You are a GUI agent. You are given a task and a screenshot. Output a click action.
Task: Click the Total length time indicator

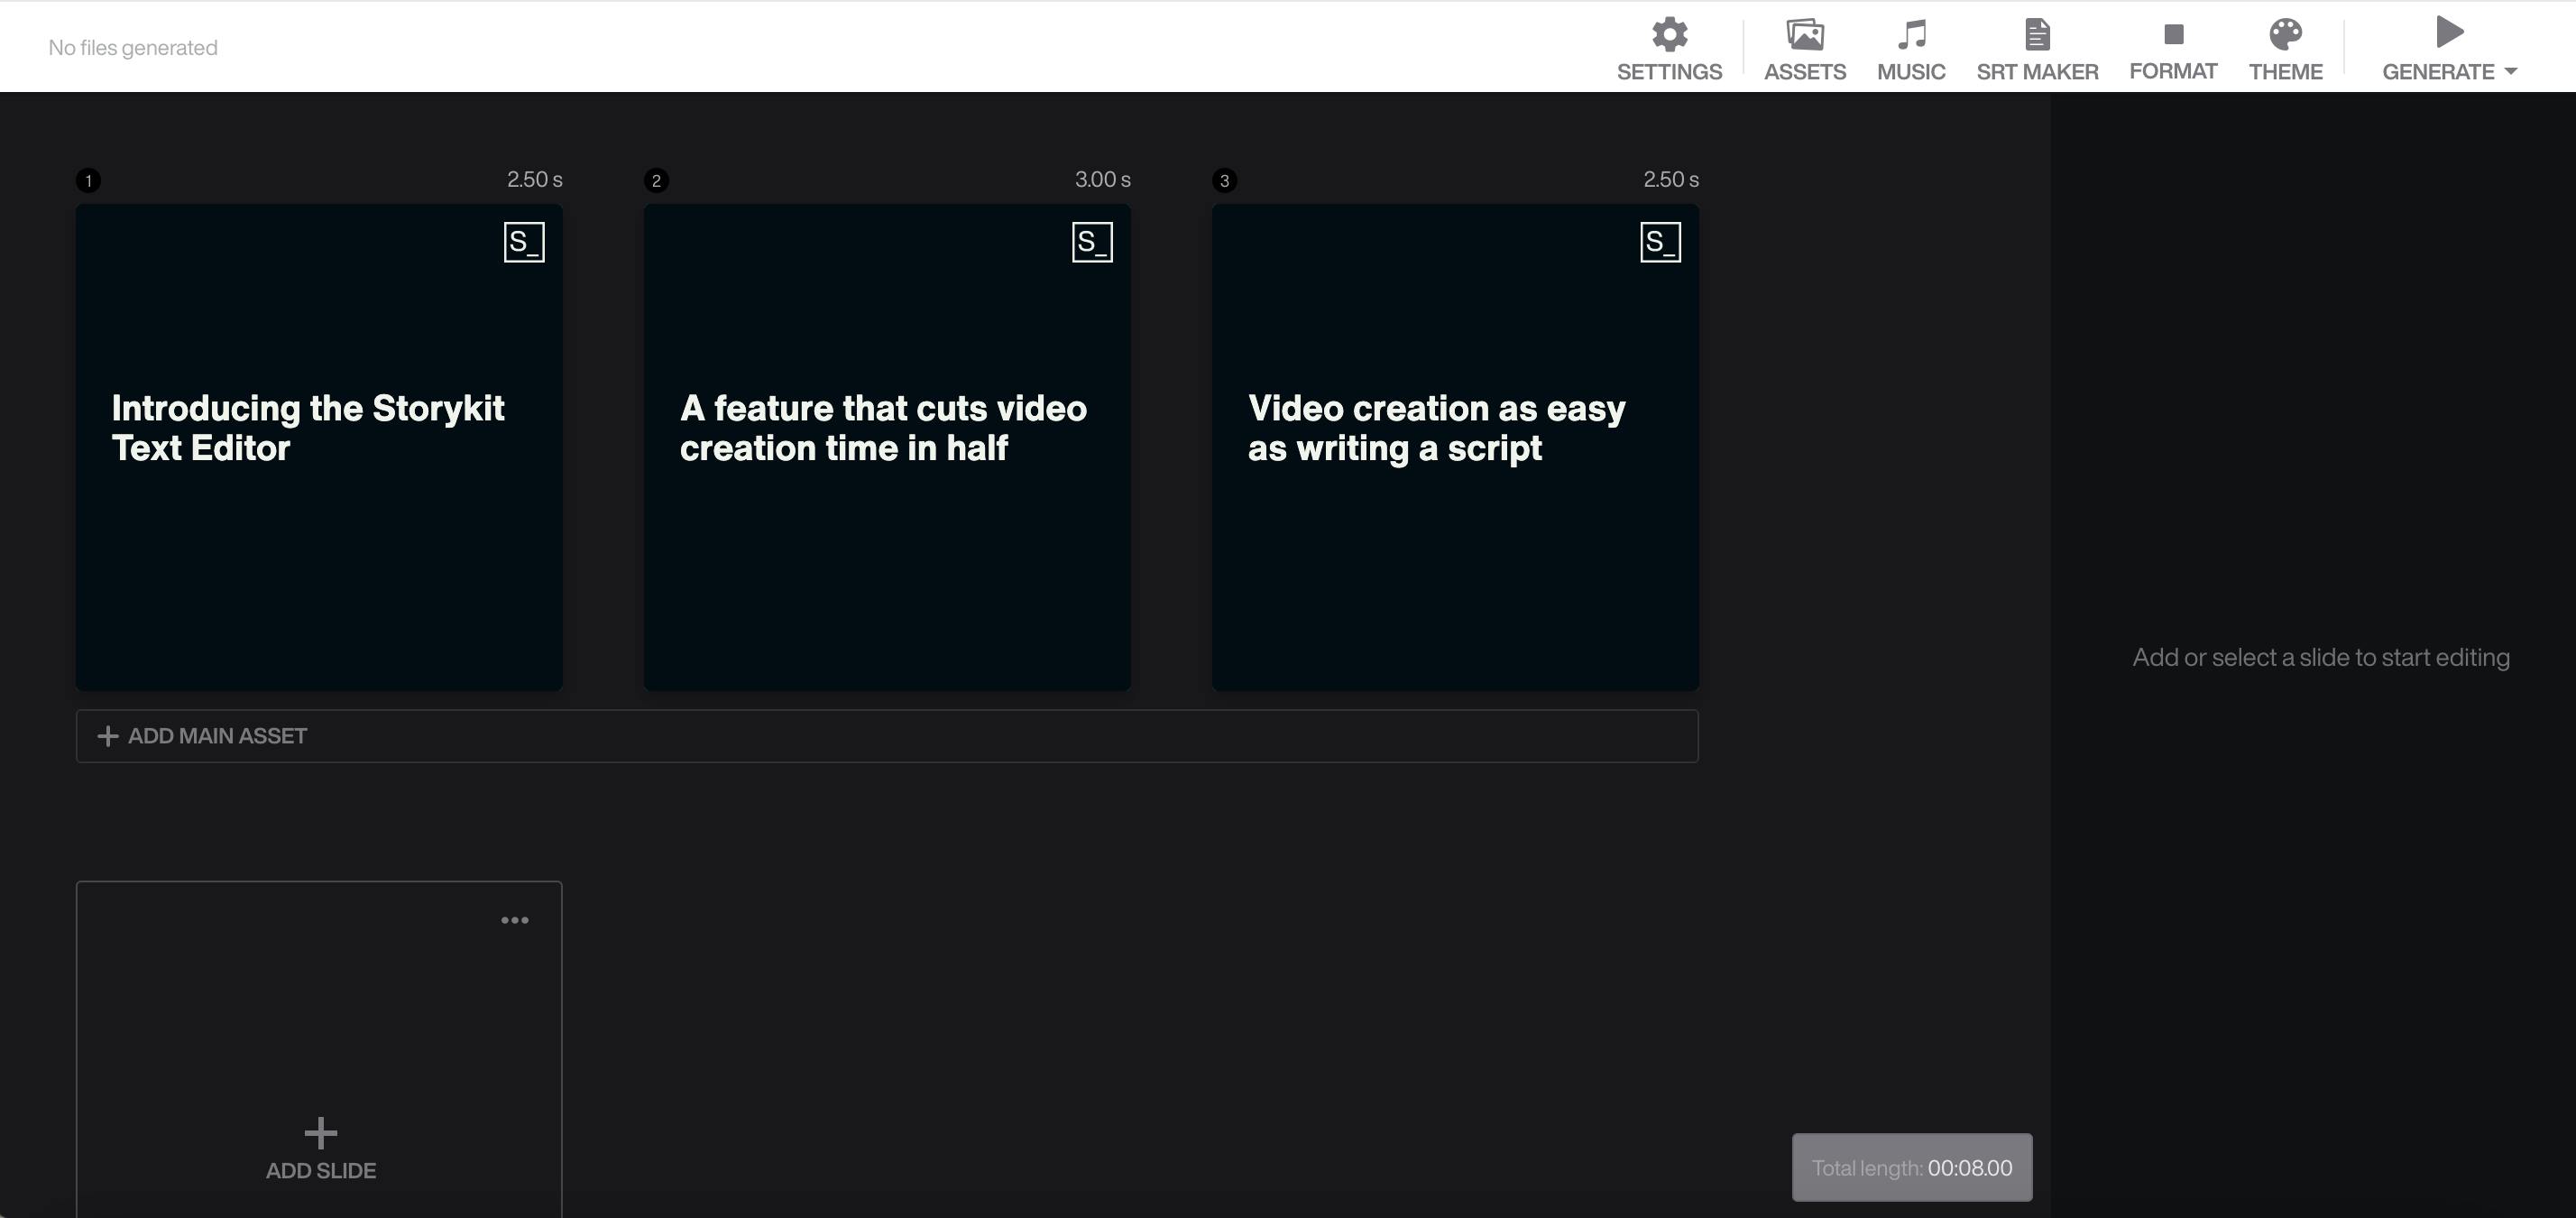point(1911,1167)
